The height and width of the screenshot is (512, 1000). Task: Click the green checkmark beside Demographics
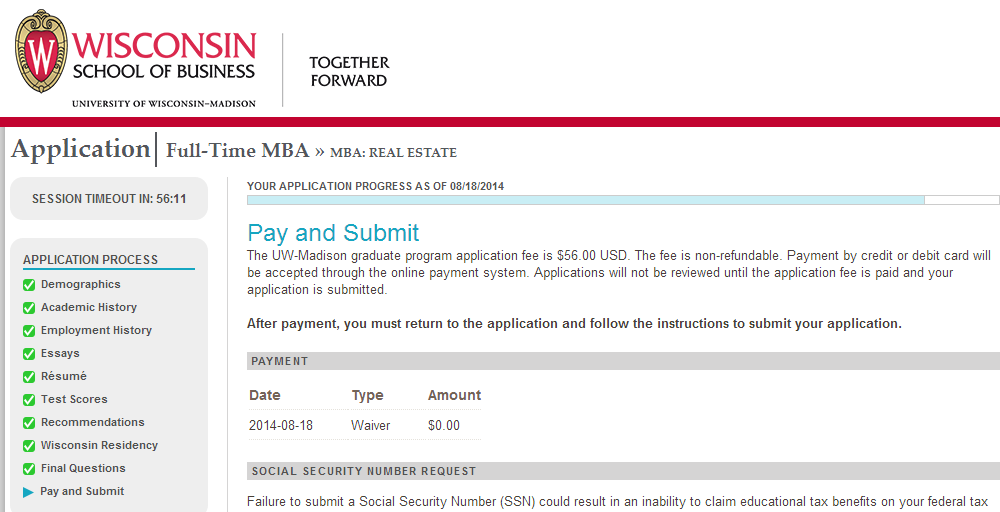29,285
